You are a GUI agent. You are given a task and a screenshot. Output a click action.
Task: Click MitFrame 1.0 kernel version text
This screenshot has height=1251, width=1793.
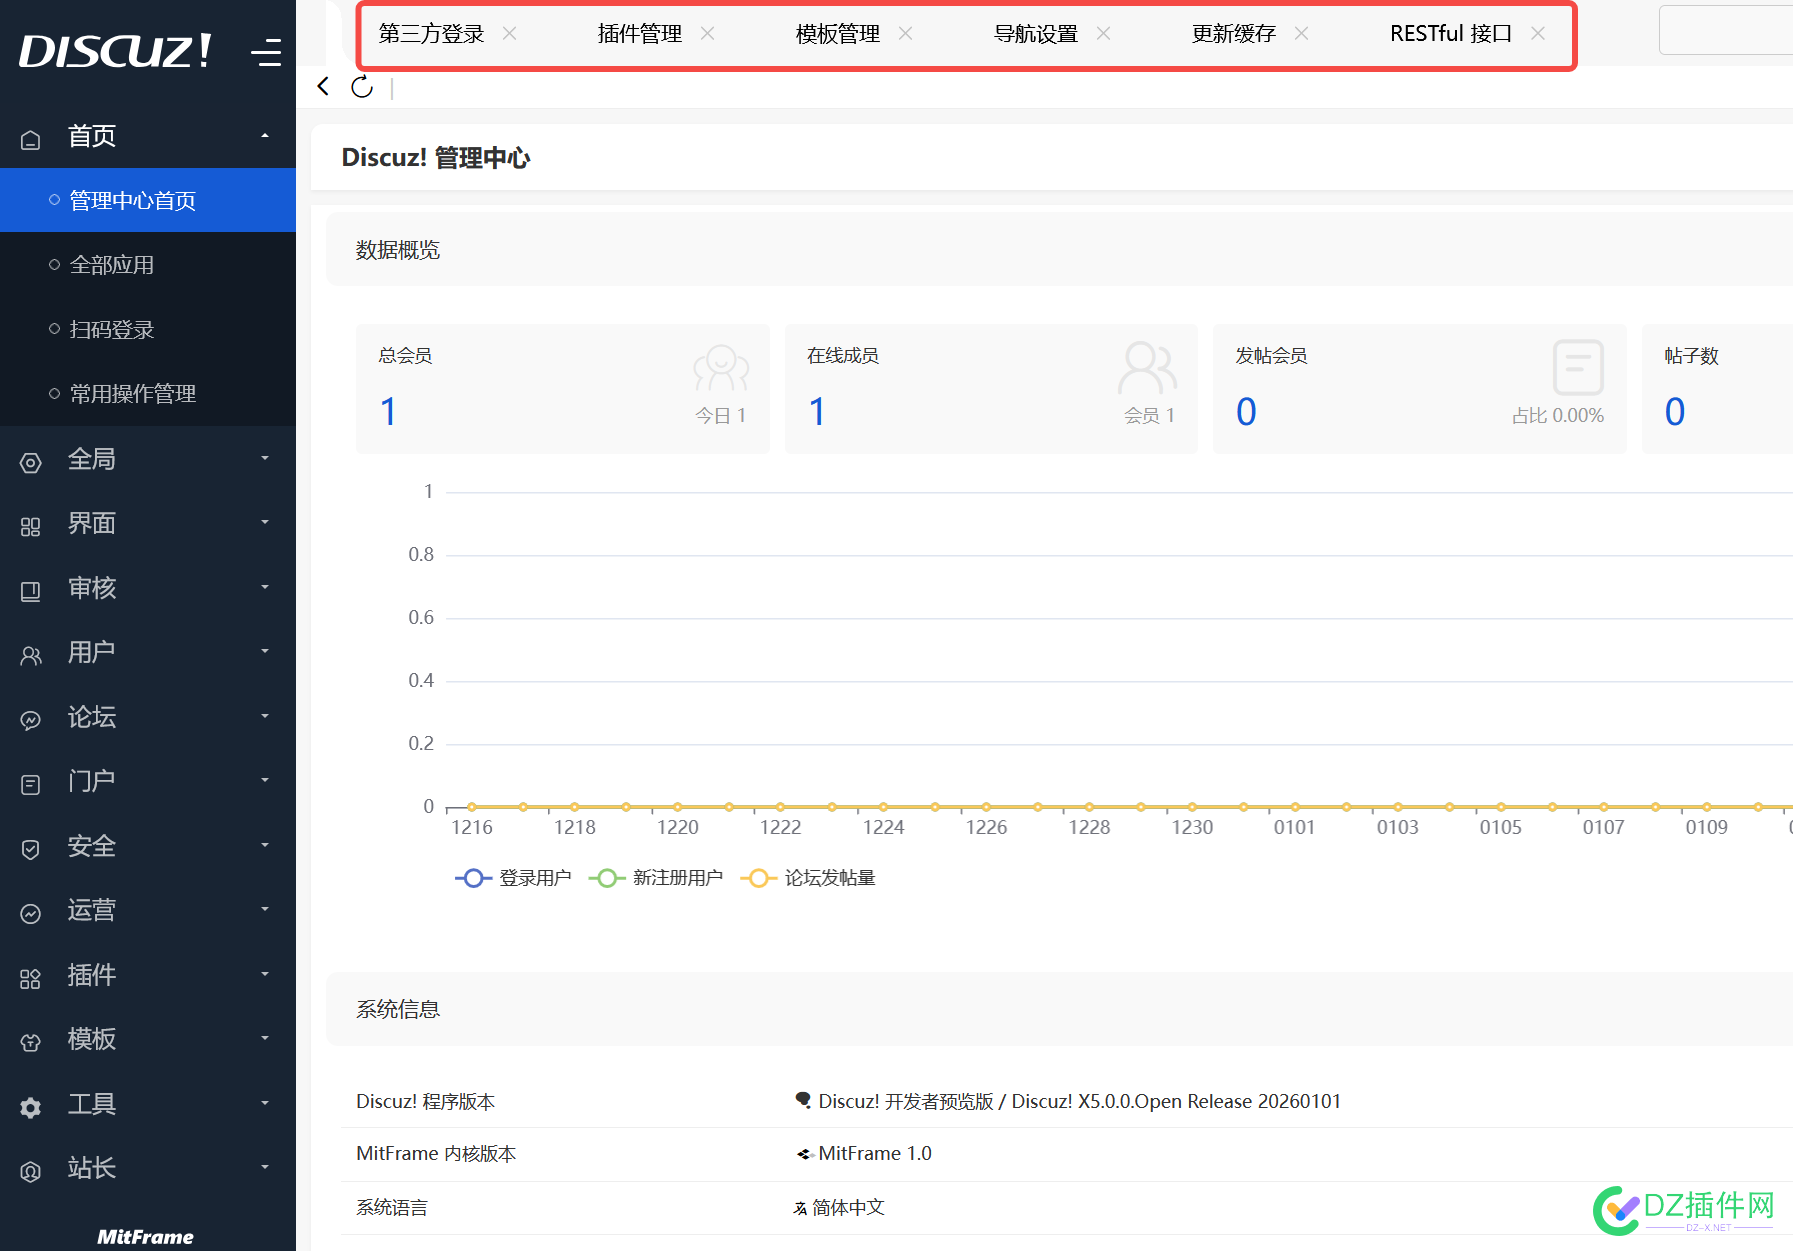click(x=875, y=1153)
